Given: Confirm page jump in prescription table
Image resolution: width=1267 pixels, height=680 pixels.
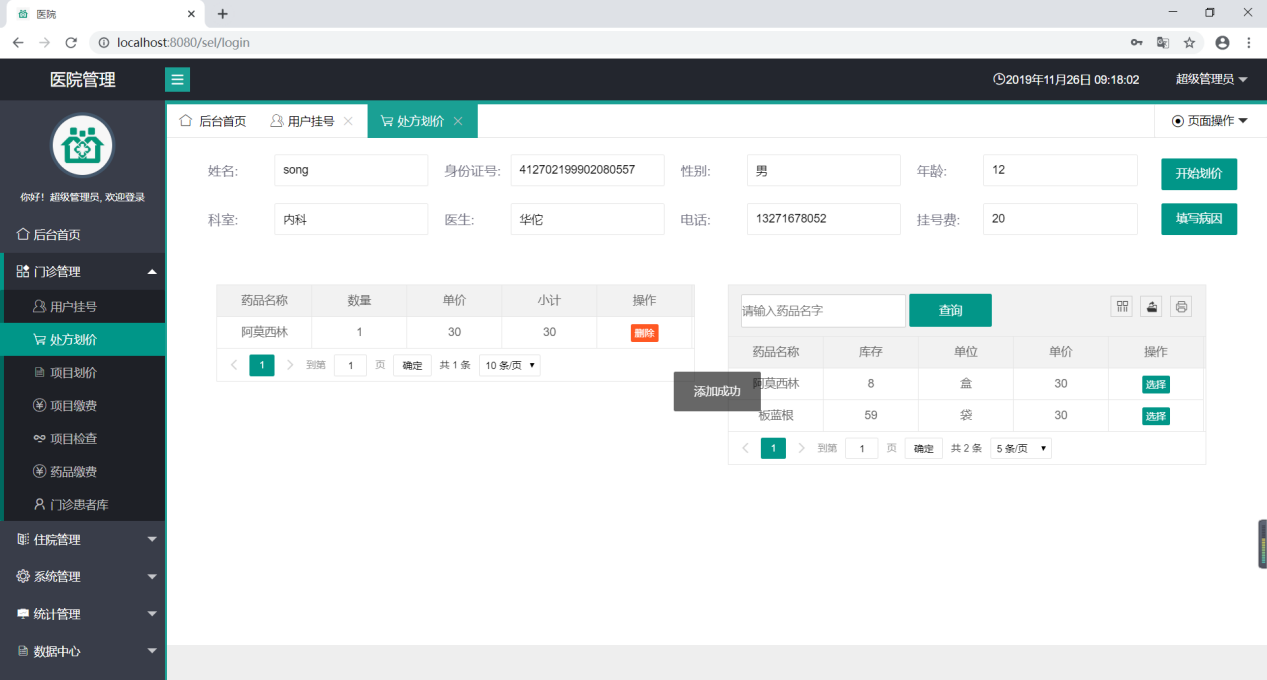Looking at the screenshot, I should point(412,365).
